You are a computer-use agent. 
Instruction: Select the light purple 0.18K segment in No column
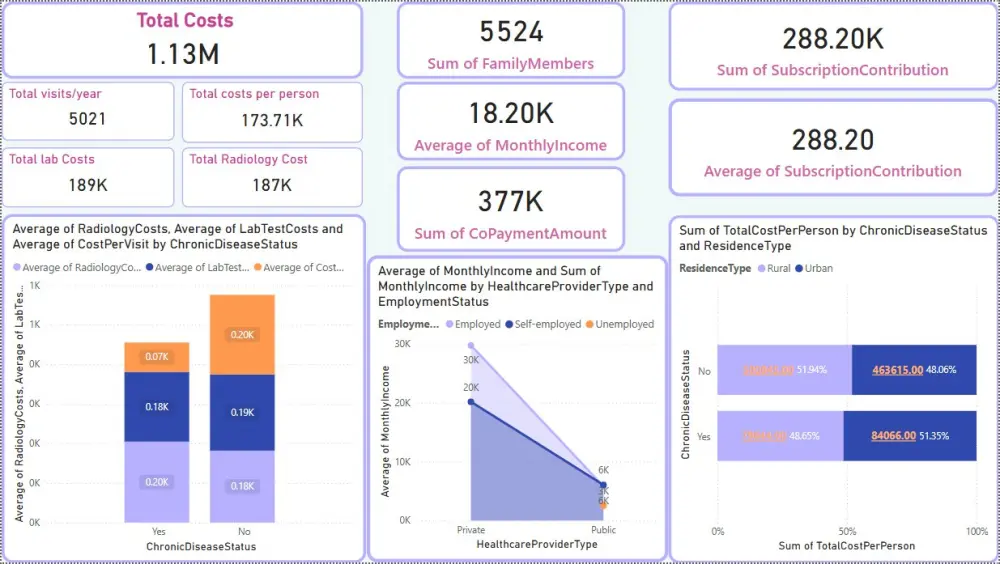242,486
